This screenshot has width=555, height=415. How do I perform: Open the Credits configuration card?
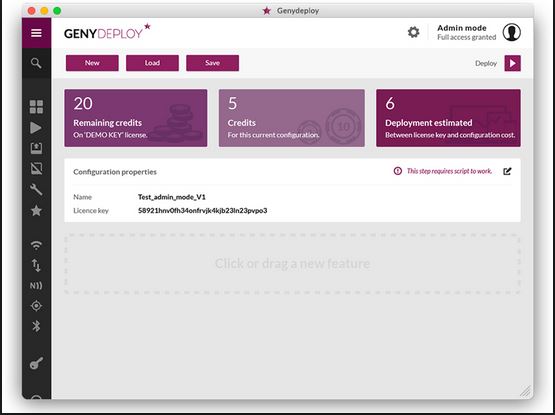(292, 118)
